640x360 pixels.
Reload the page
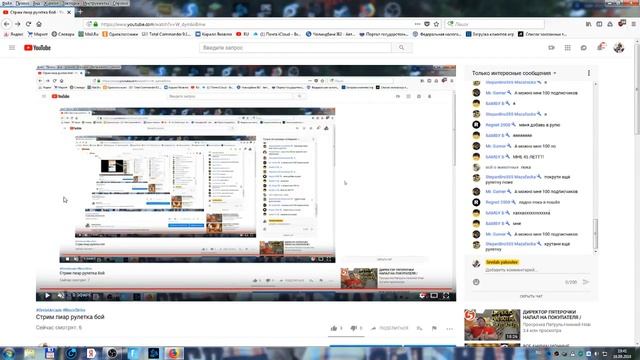click(x=28, y=24)
